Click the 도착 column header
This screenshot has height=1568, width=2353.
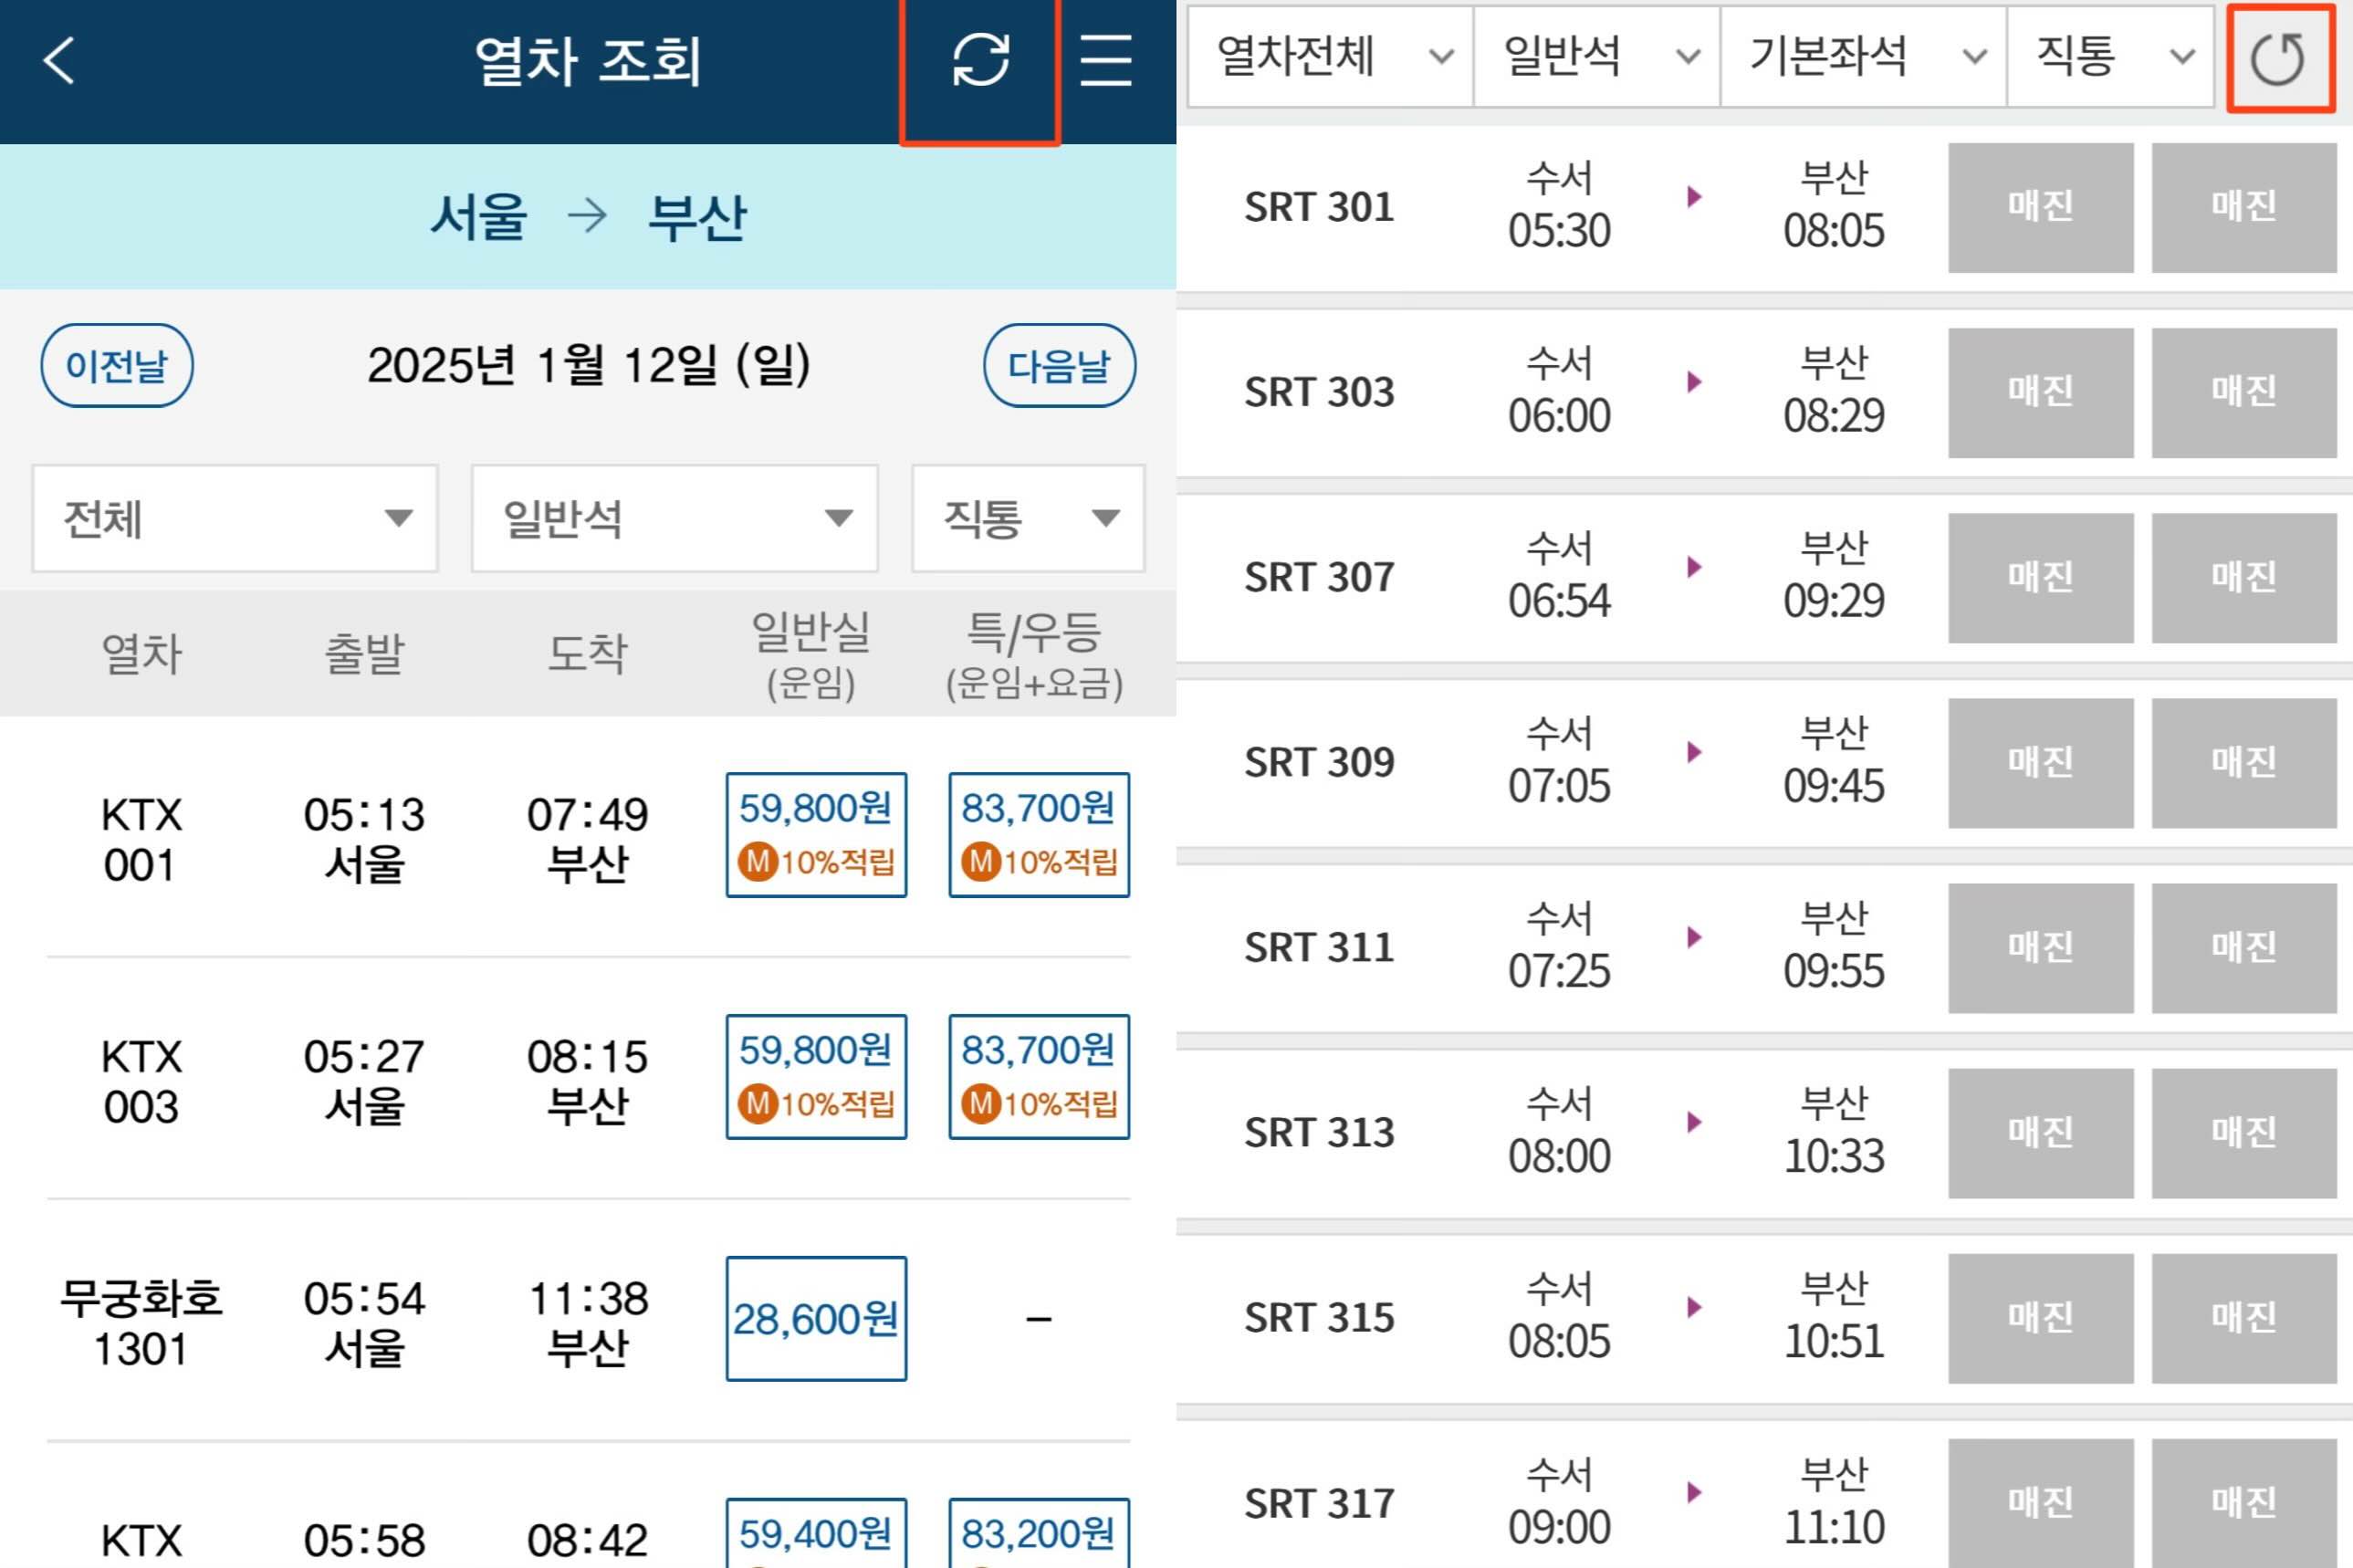tap(588, 654)
